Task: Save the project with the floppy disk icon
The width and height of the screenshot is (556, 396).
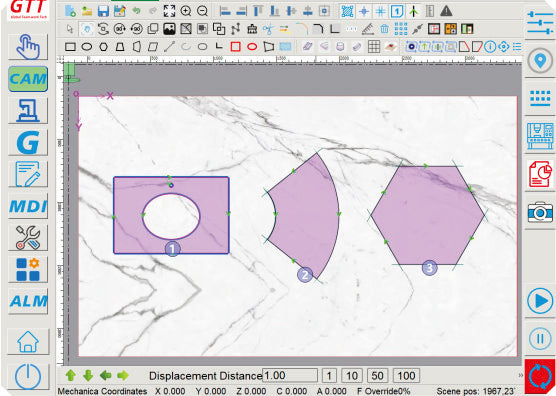Action: (x=103, y=11)
